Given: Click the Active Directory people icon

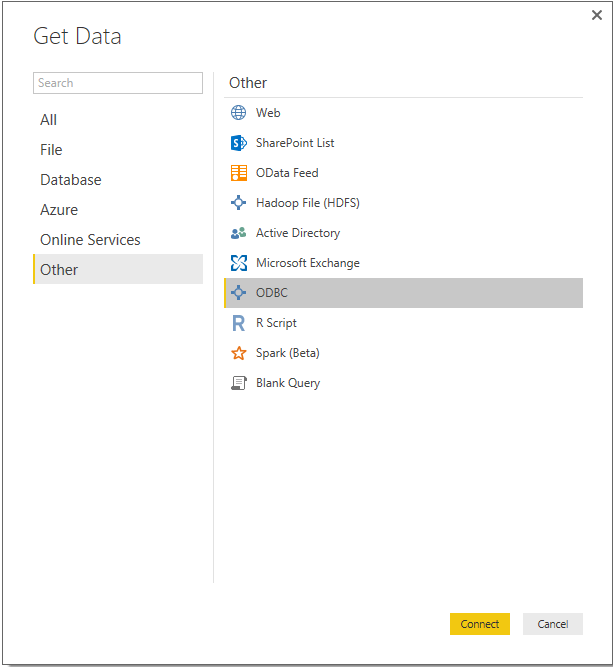Looking at the screenshot, I should click(x=238, y=233).
